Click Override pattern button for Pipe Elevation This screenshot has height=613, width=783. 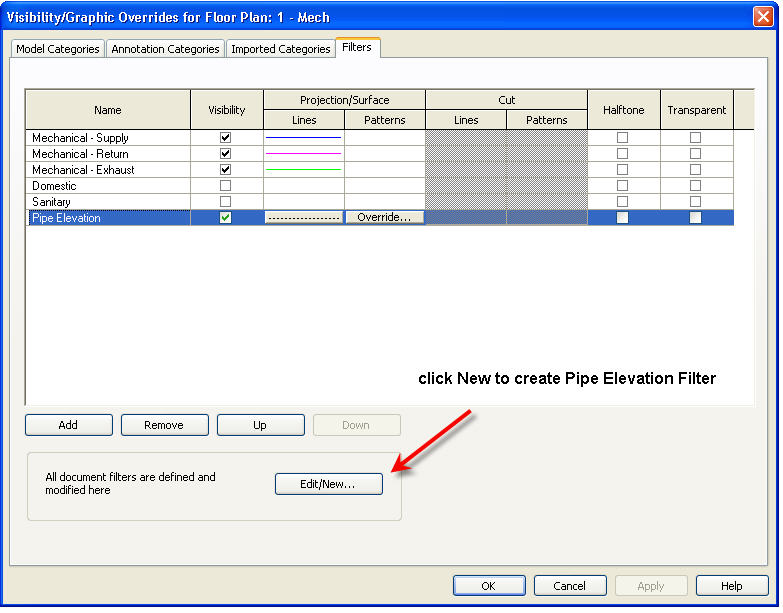[x=385, y=217]
